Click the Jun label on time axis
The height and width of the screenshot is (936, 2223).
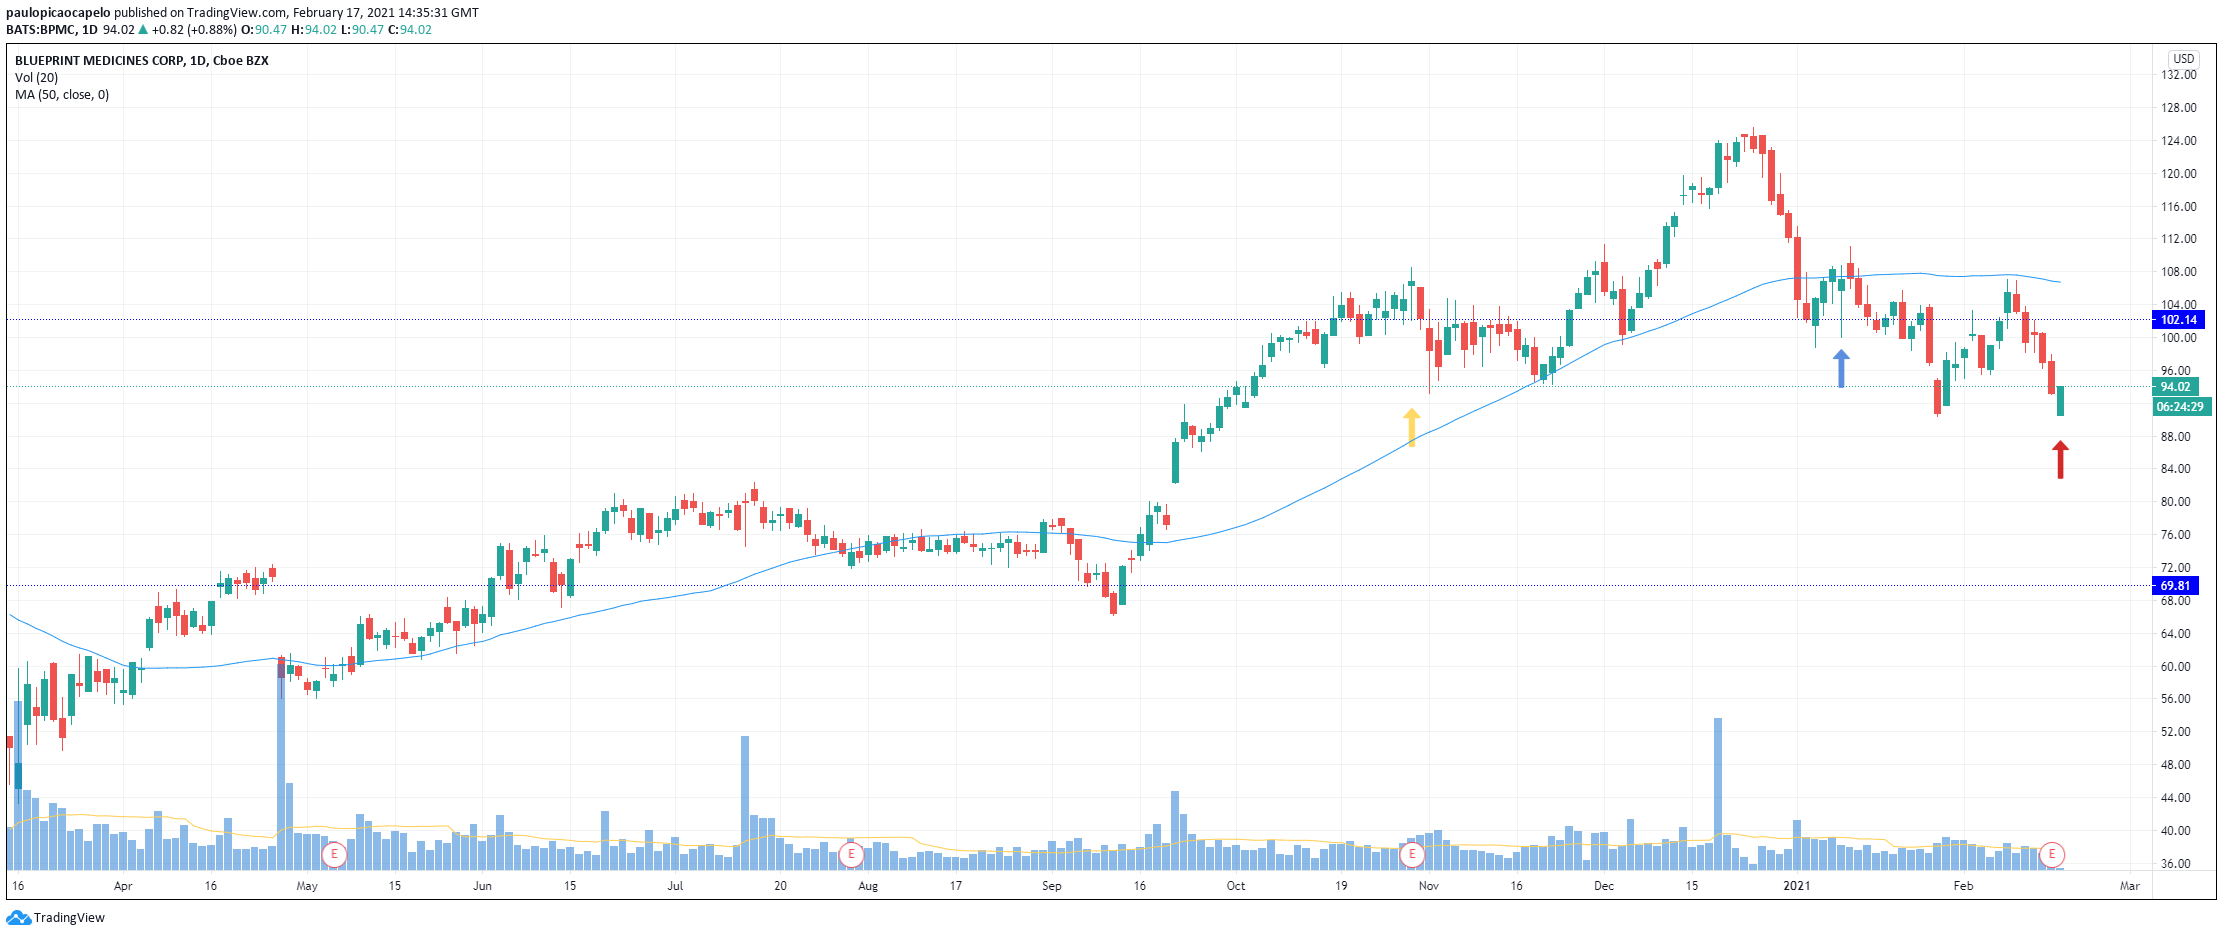(482, 886)
